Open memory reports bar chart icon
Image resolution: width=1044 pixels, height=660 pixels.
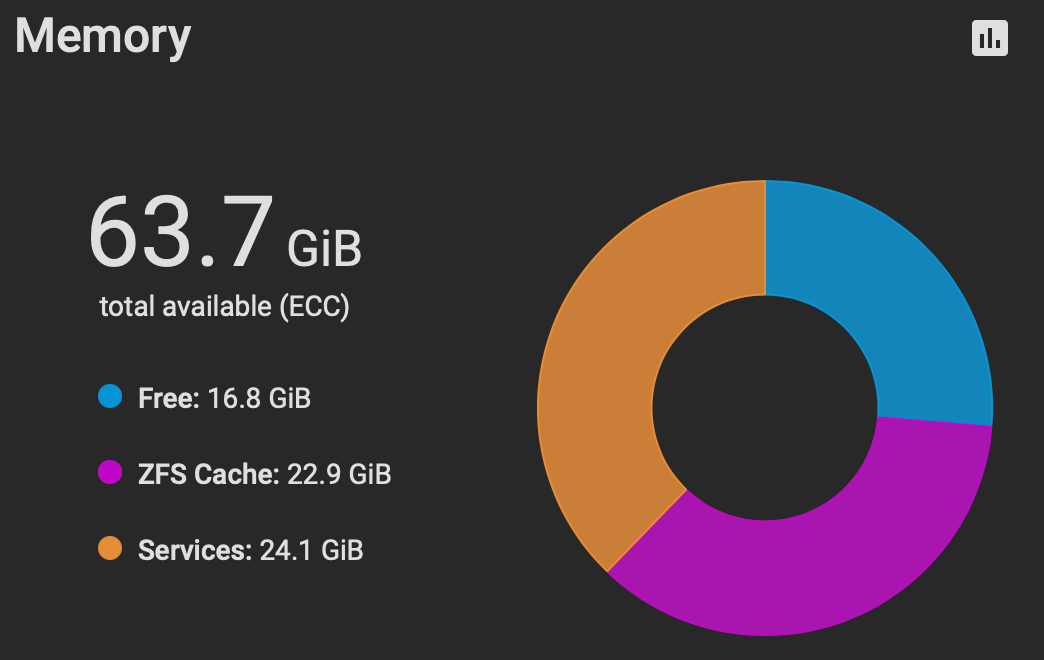(x=989, y=38)
